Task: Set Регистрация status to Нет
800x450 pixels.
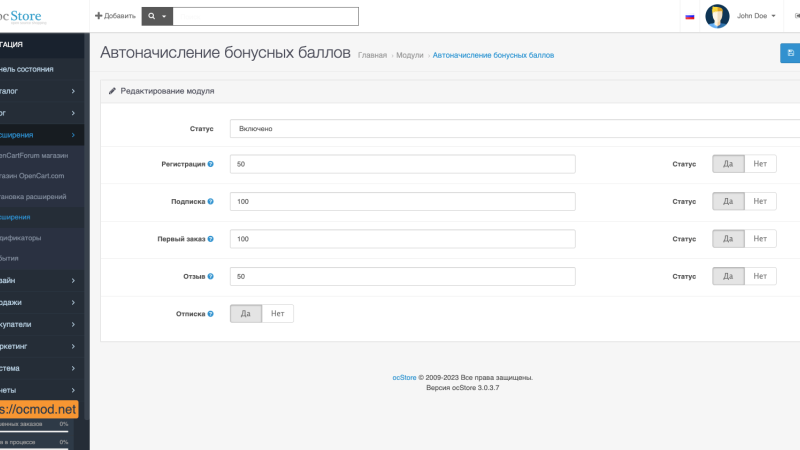Action: (760, 164)
